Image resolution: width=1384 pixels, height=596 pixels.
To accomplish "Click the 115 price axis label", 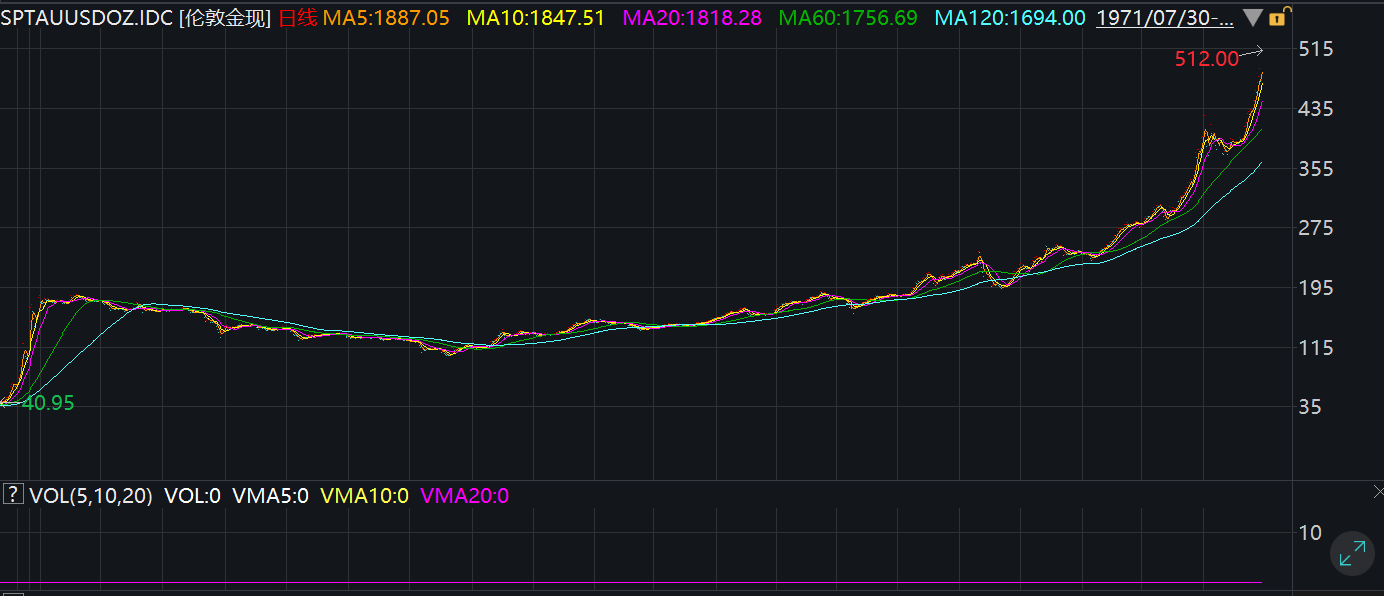I will tap(1314, 348).
